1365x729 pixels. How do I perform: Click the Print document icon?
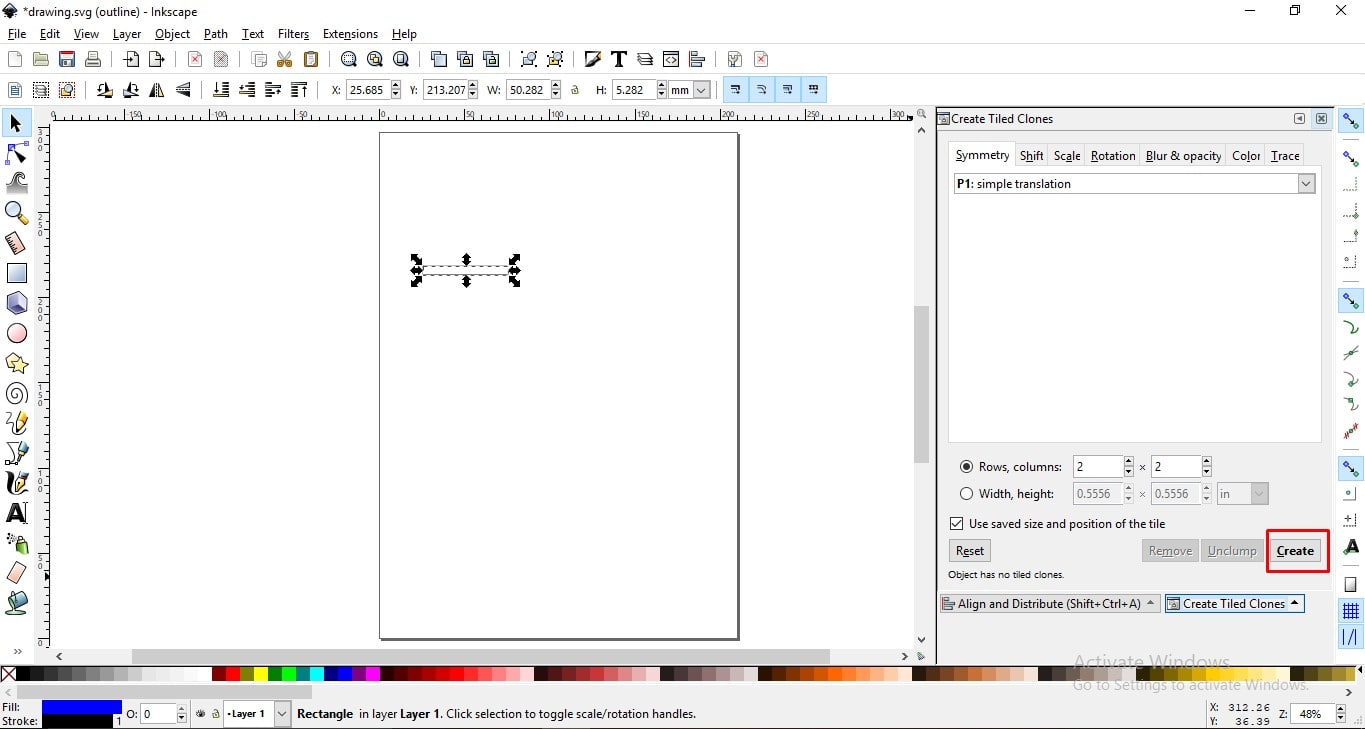tap(93, 59)
